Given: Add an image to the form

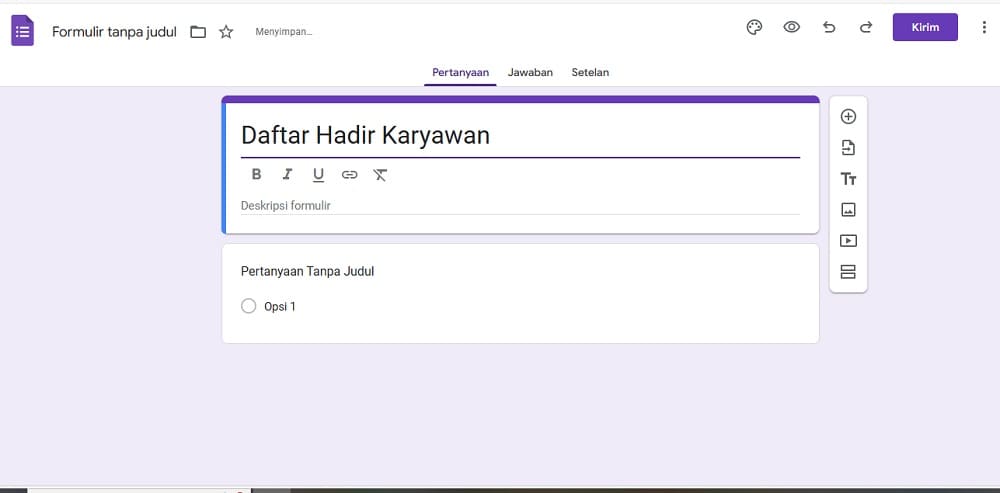Looking at the screenshot, I should click(848, 210).
